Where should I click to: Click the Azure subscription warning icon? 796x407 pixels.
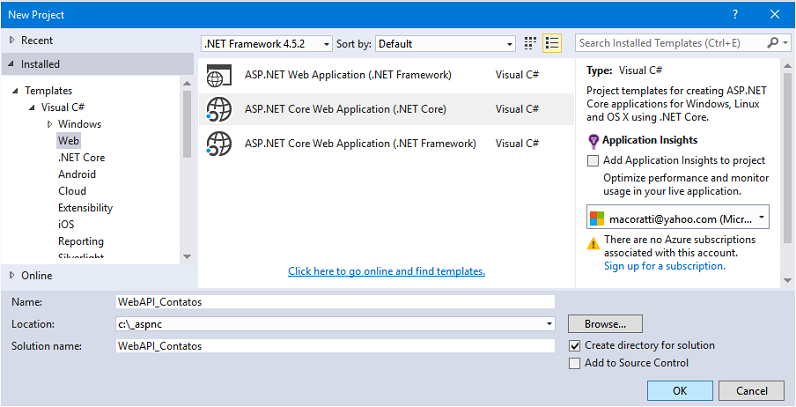[x=593, y=244]
